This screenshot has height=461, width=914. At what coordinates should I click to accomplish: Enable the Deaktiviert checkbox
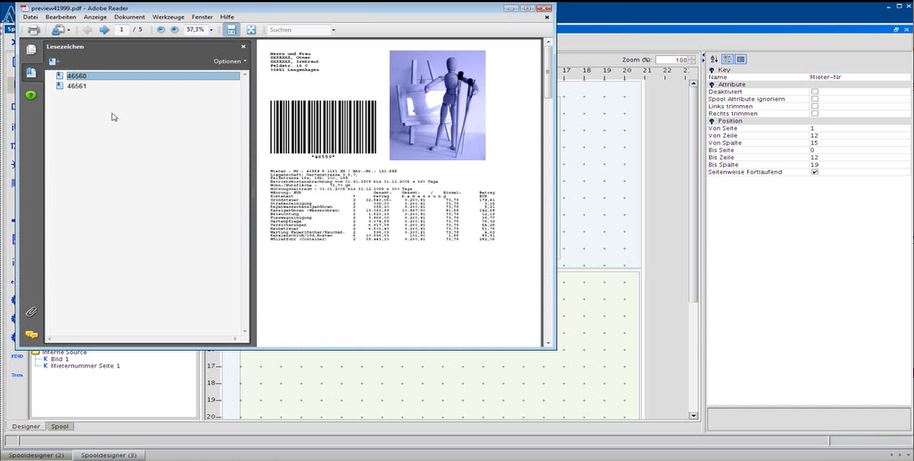[x=815, y=92]
